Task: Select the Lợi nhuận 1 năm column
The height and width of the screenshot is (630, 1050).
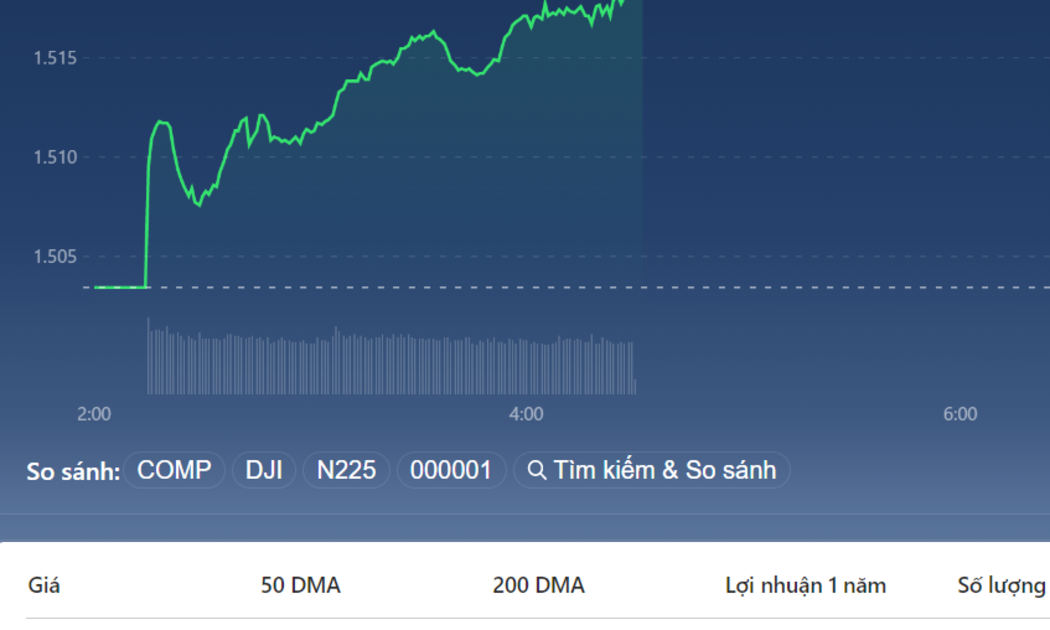Action: tap(806, 585)
